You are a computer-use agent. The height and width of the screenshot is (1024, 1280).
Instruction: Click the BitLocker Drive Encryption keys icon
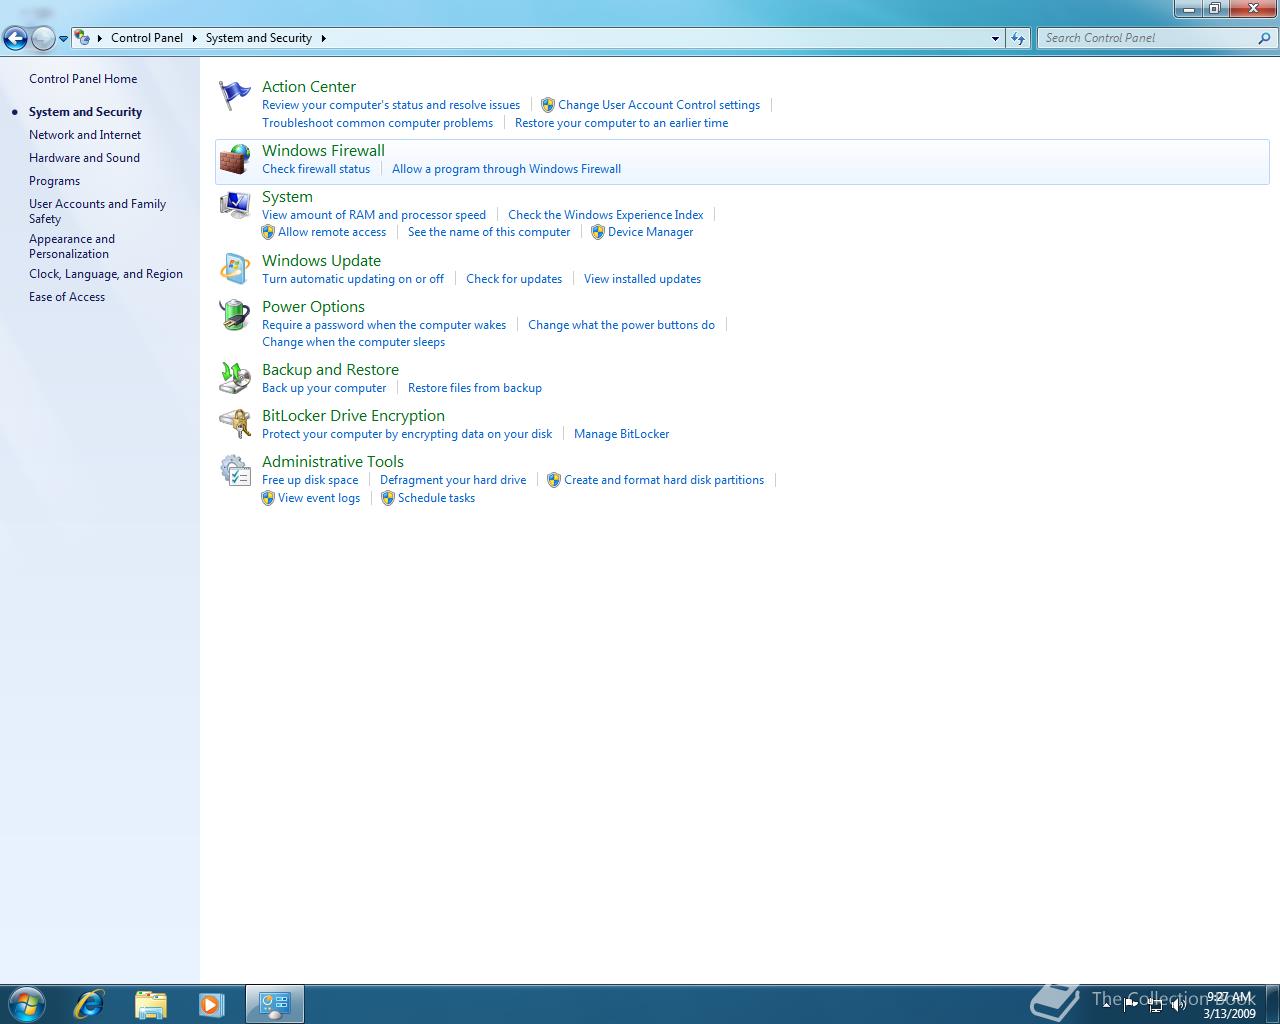click(235, 424)
